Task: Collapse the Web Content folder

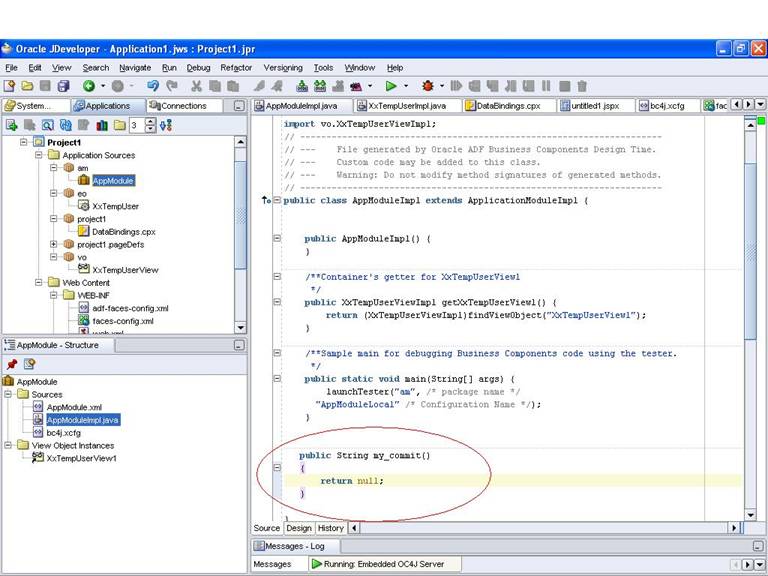Action: point(38,282)
